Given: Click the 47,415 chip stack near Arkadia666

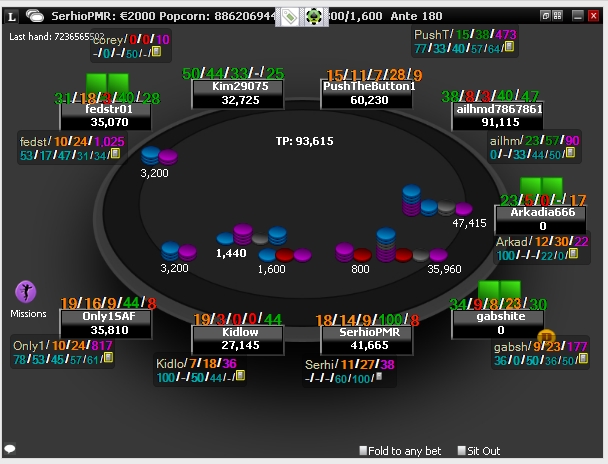Looking at the screenshot, I should pos(437,201).
